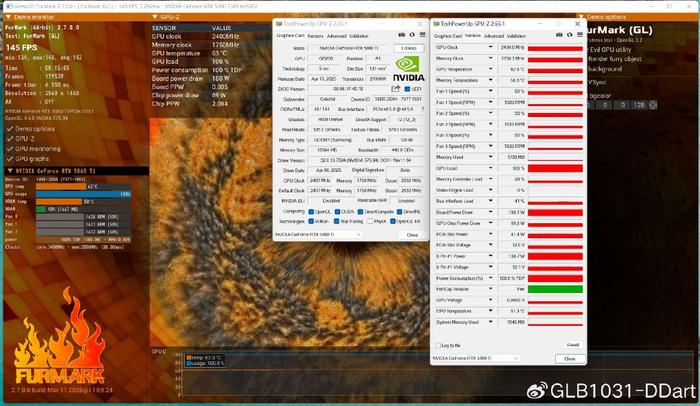Viewport: 700px width, 406px height.
Task: Click the Lookup button
Action: pyautogui.click(x=409, y=48)
